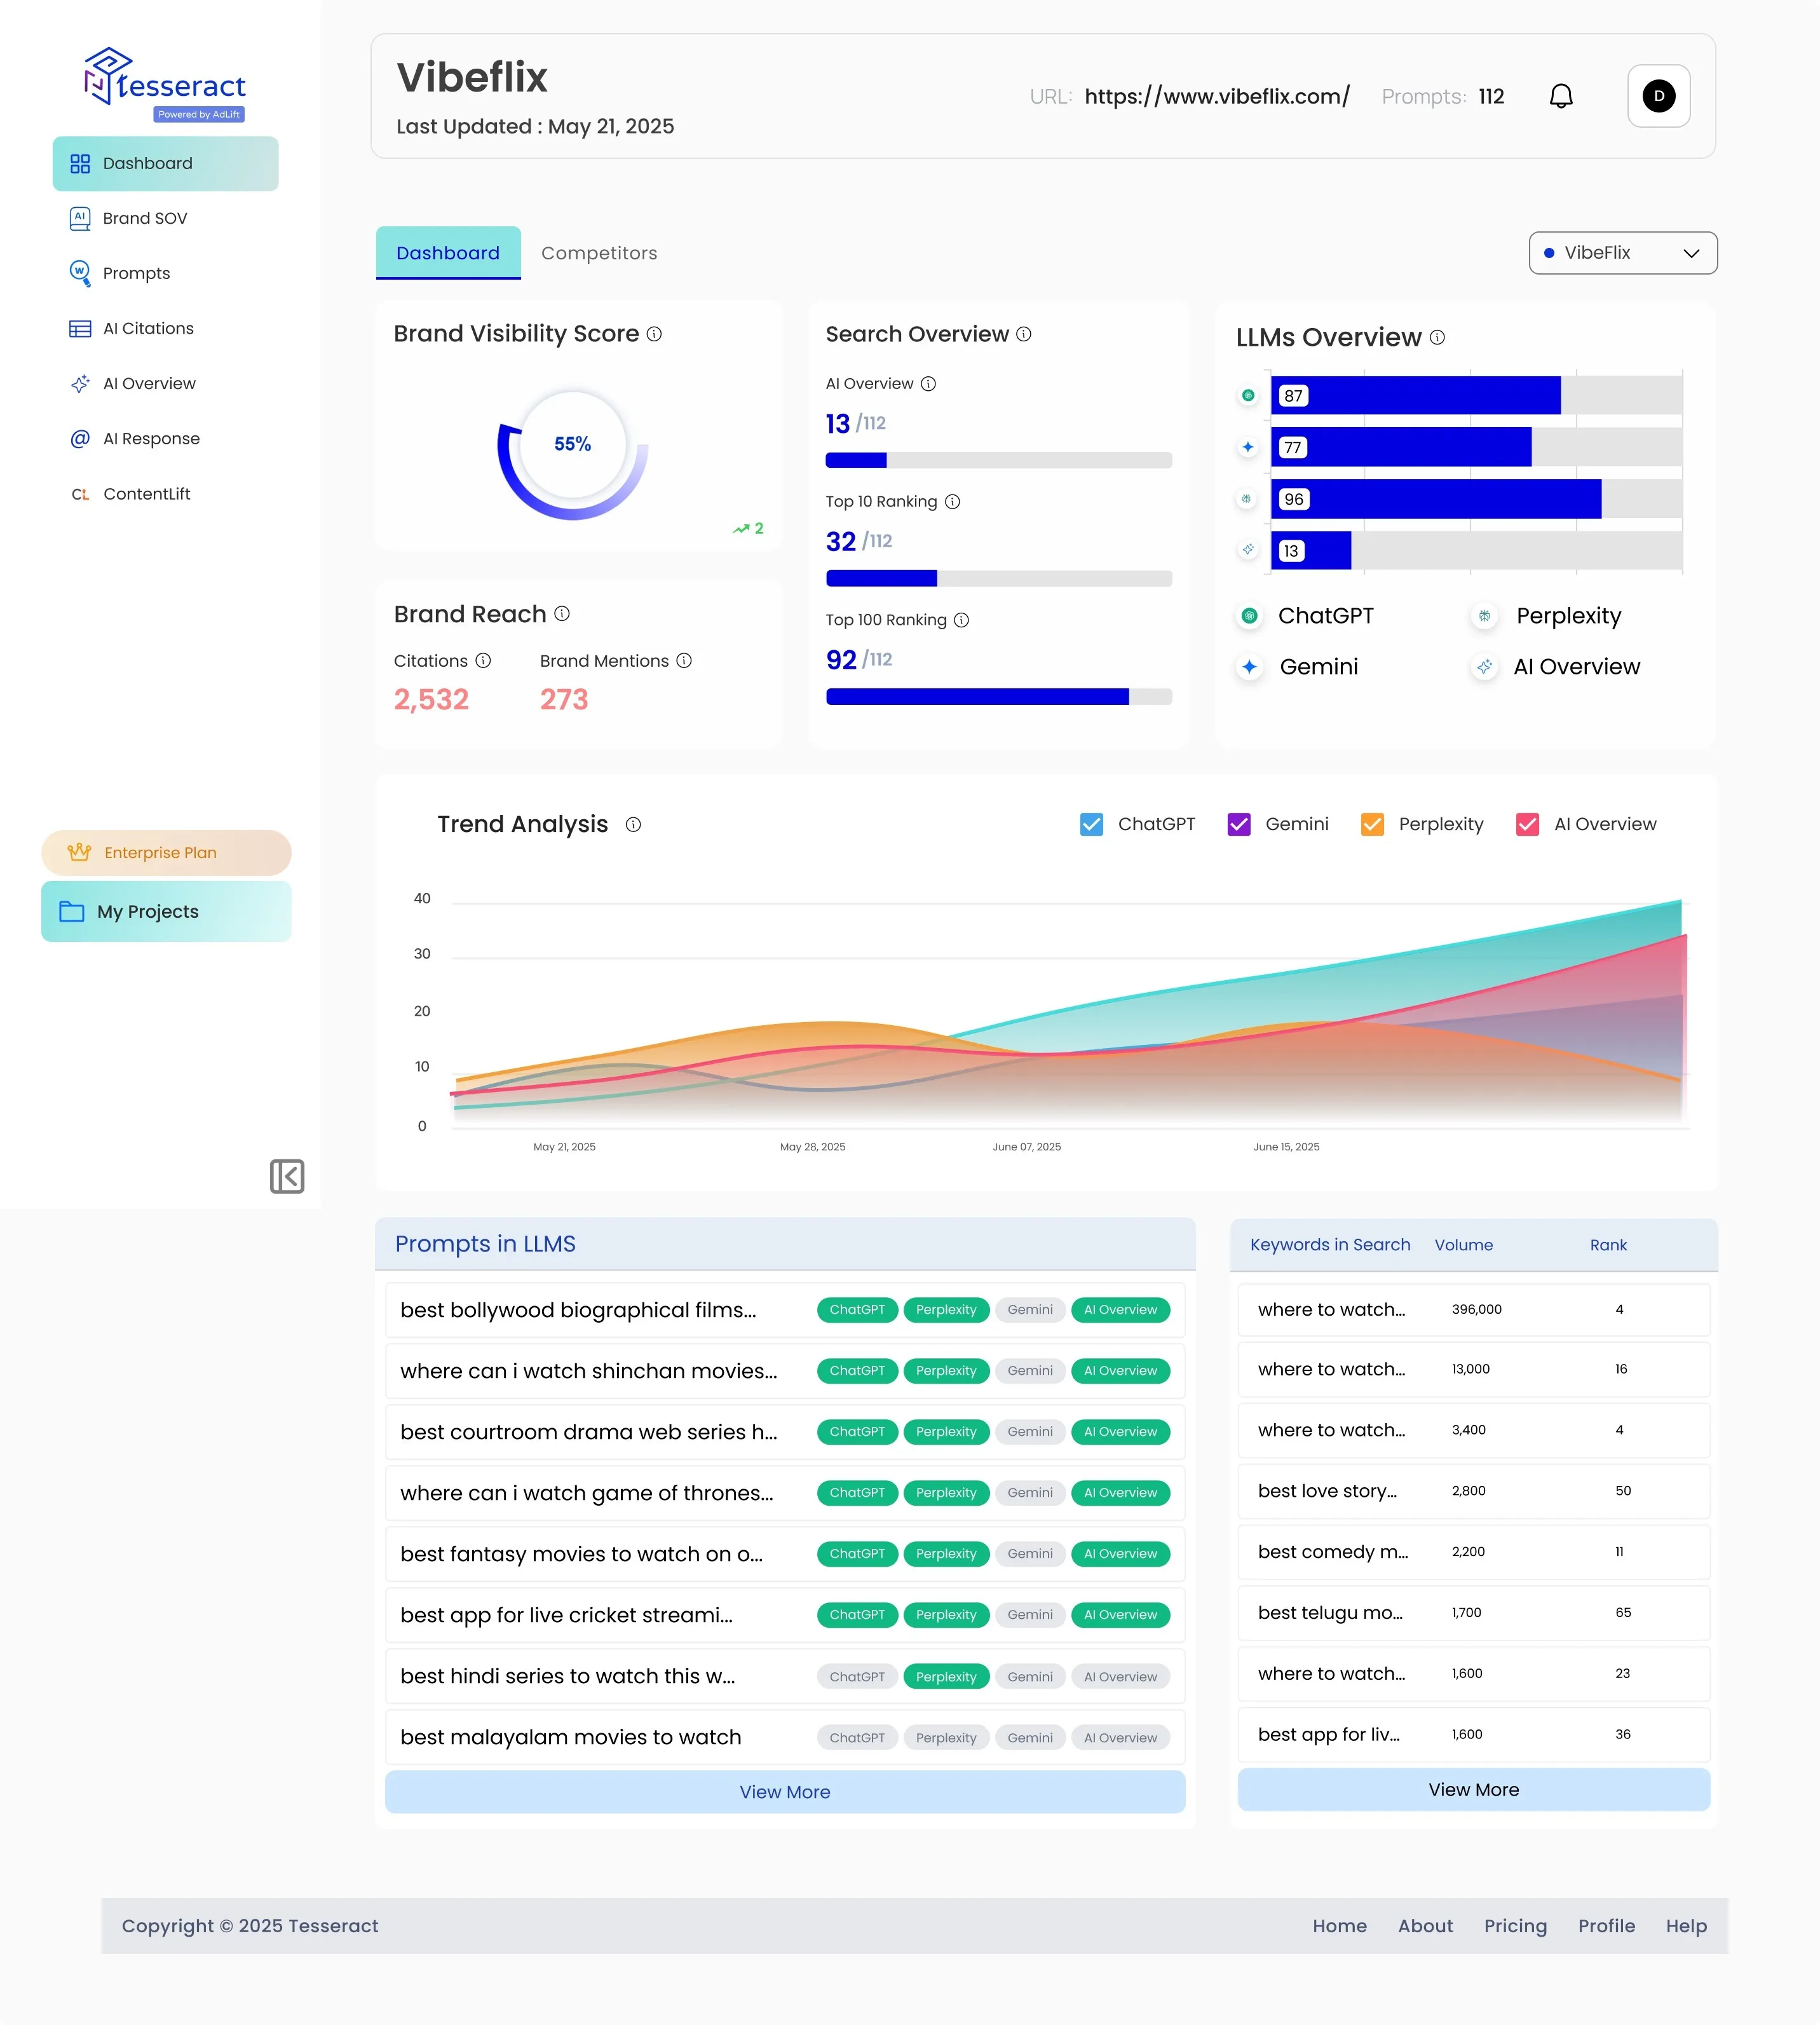Toggle ChatGPT tag on bollywood biographical films row

857,1310
